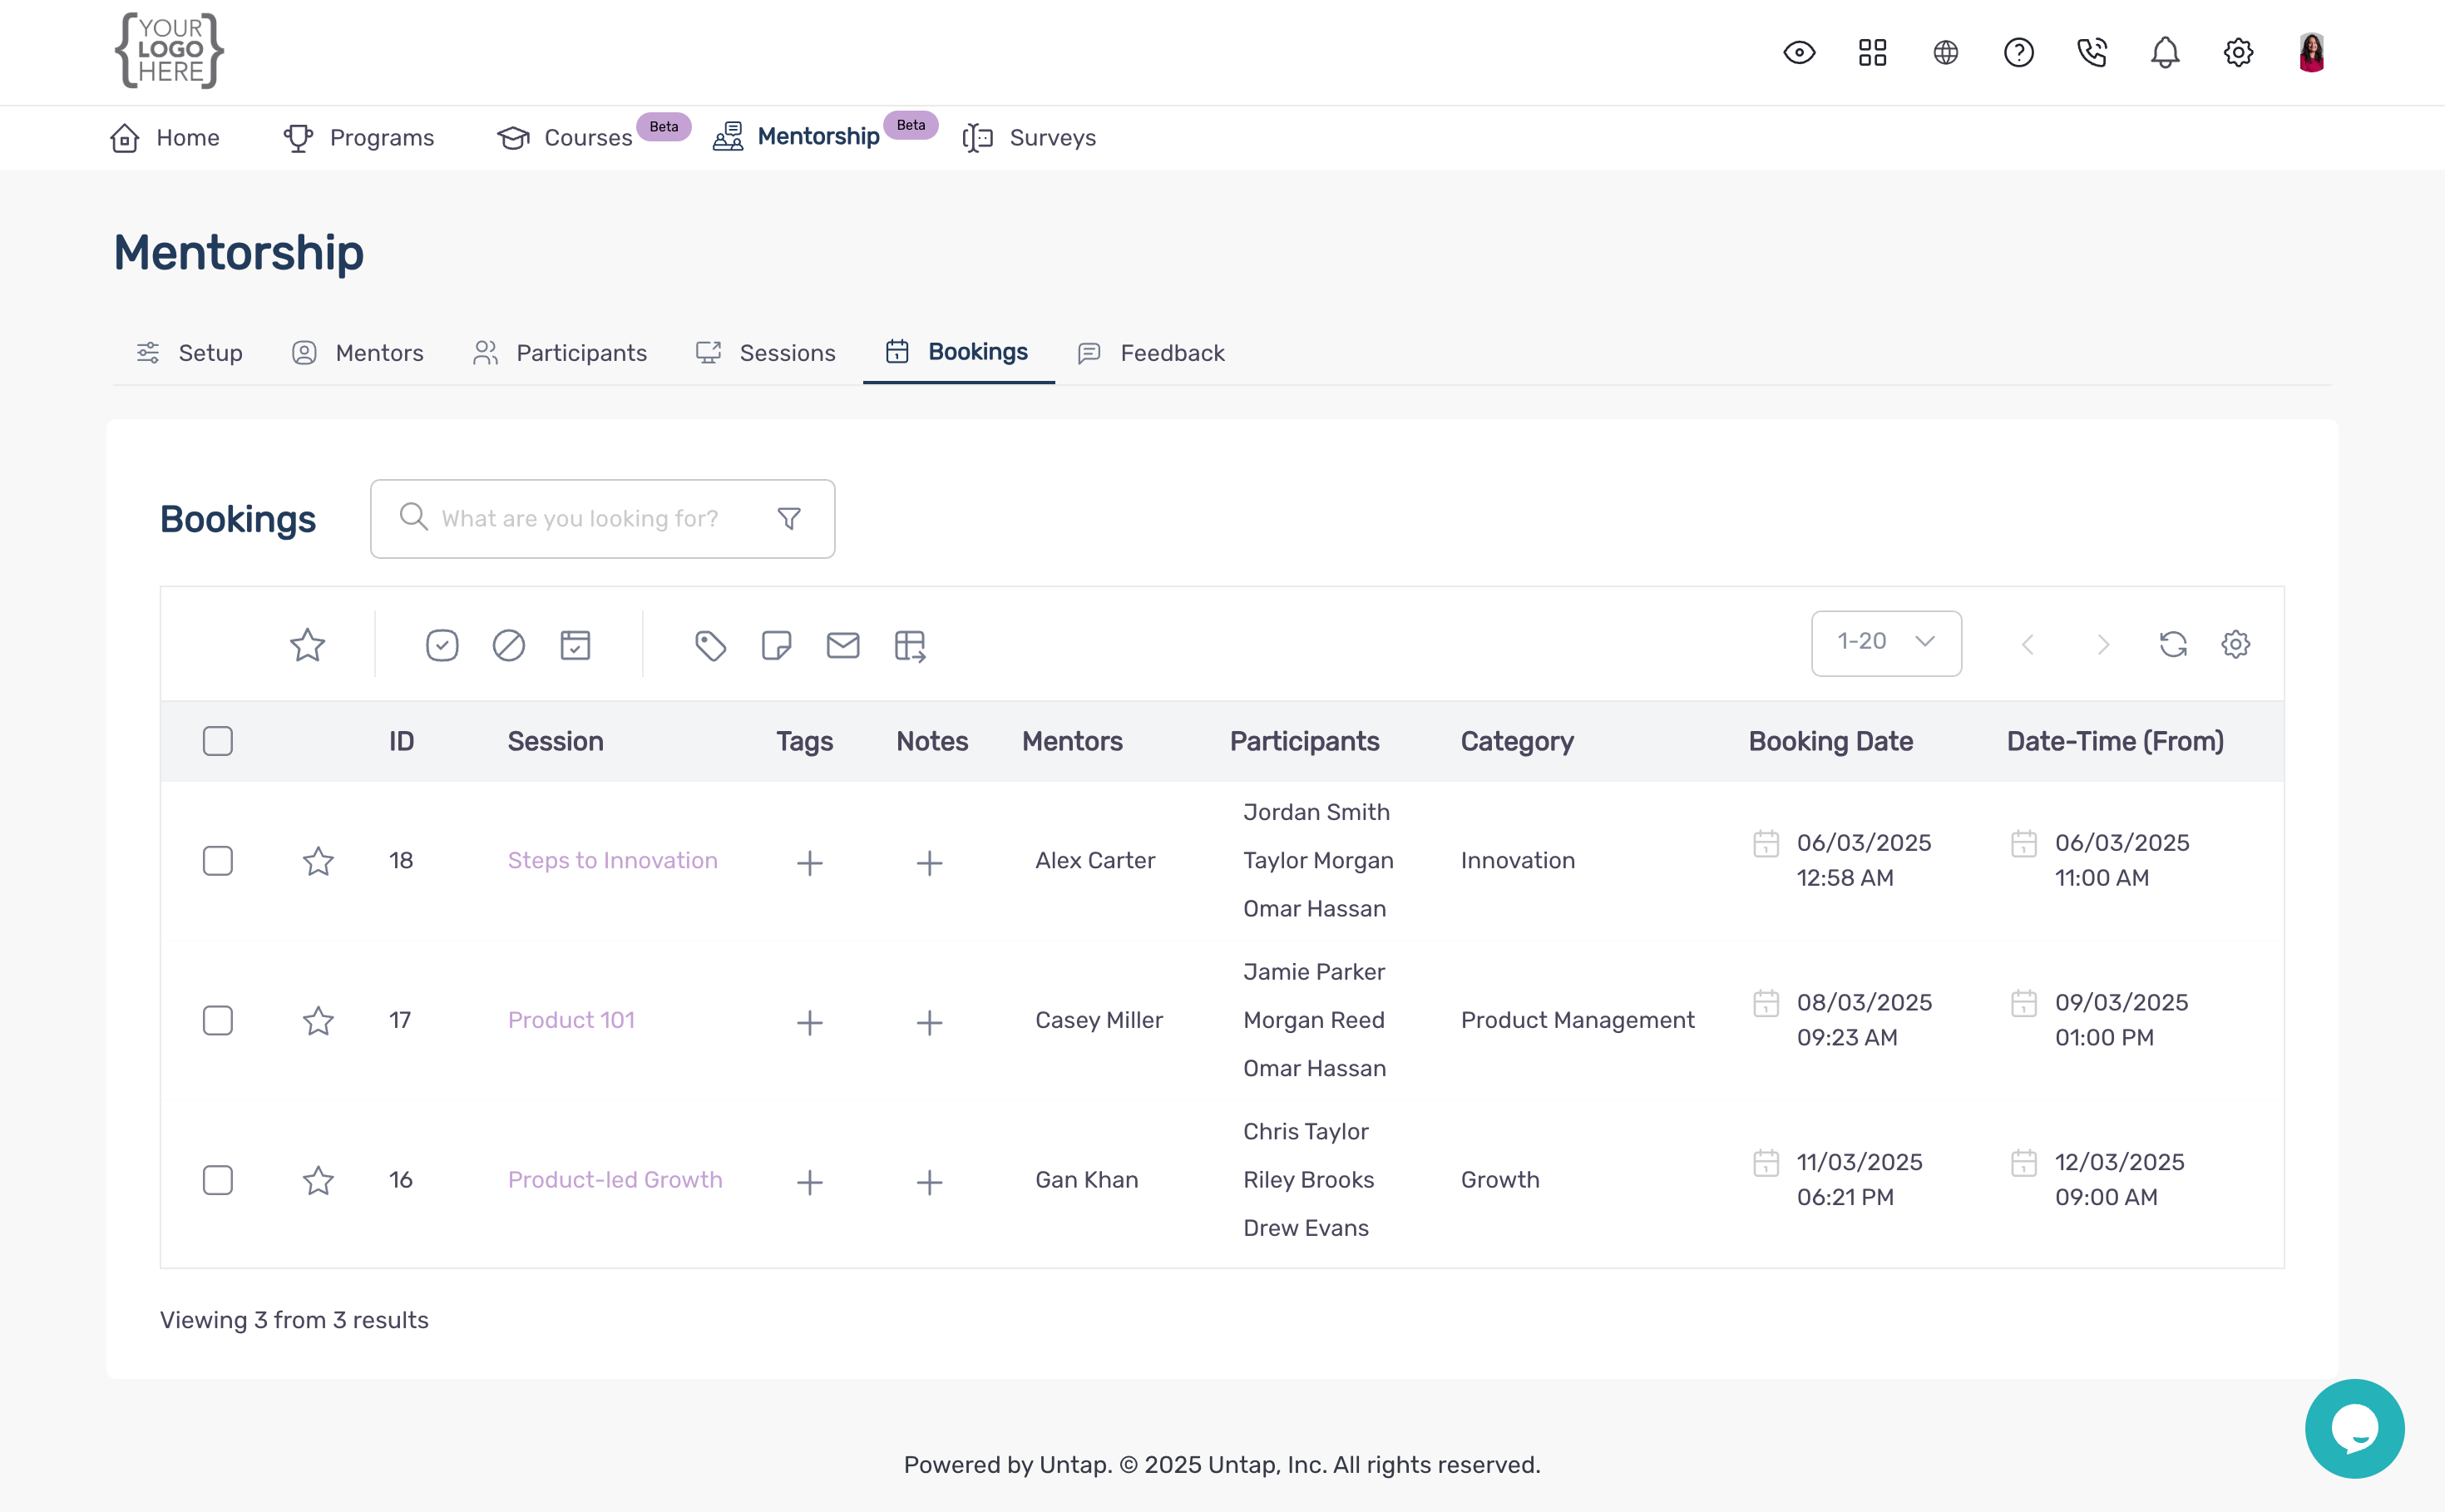Click the reschedule calendar icon
This screenshot has width=2445, height=1512.
pos(576,645)
